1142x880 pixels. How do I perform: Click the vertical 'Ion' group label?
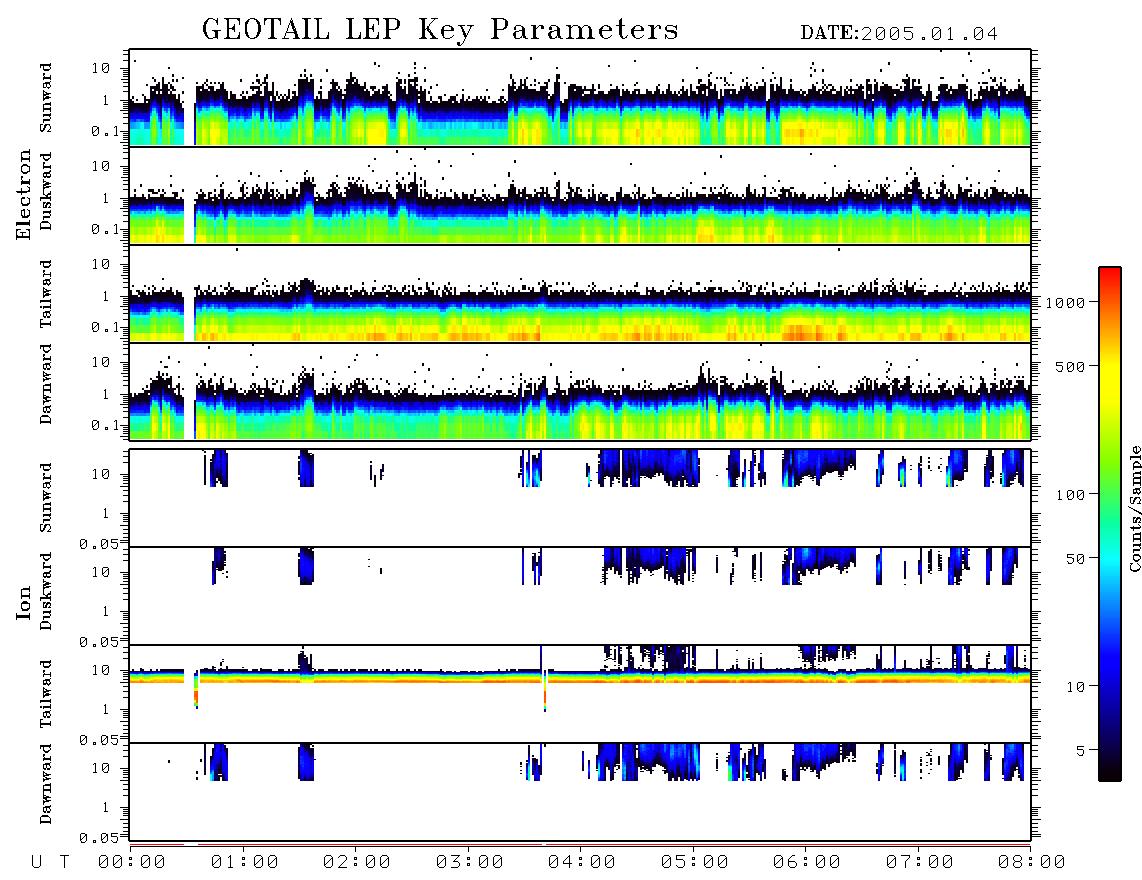[x=23, y=602]
